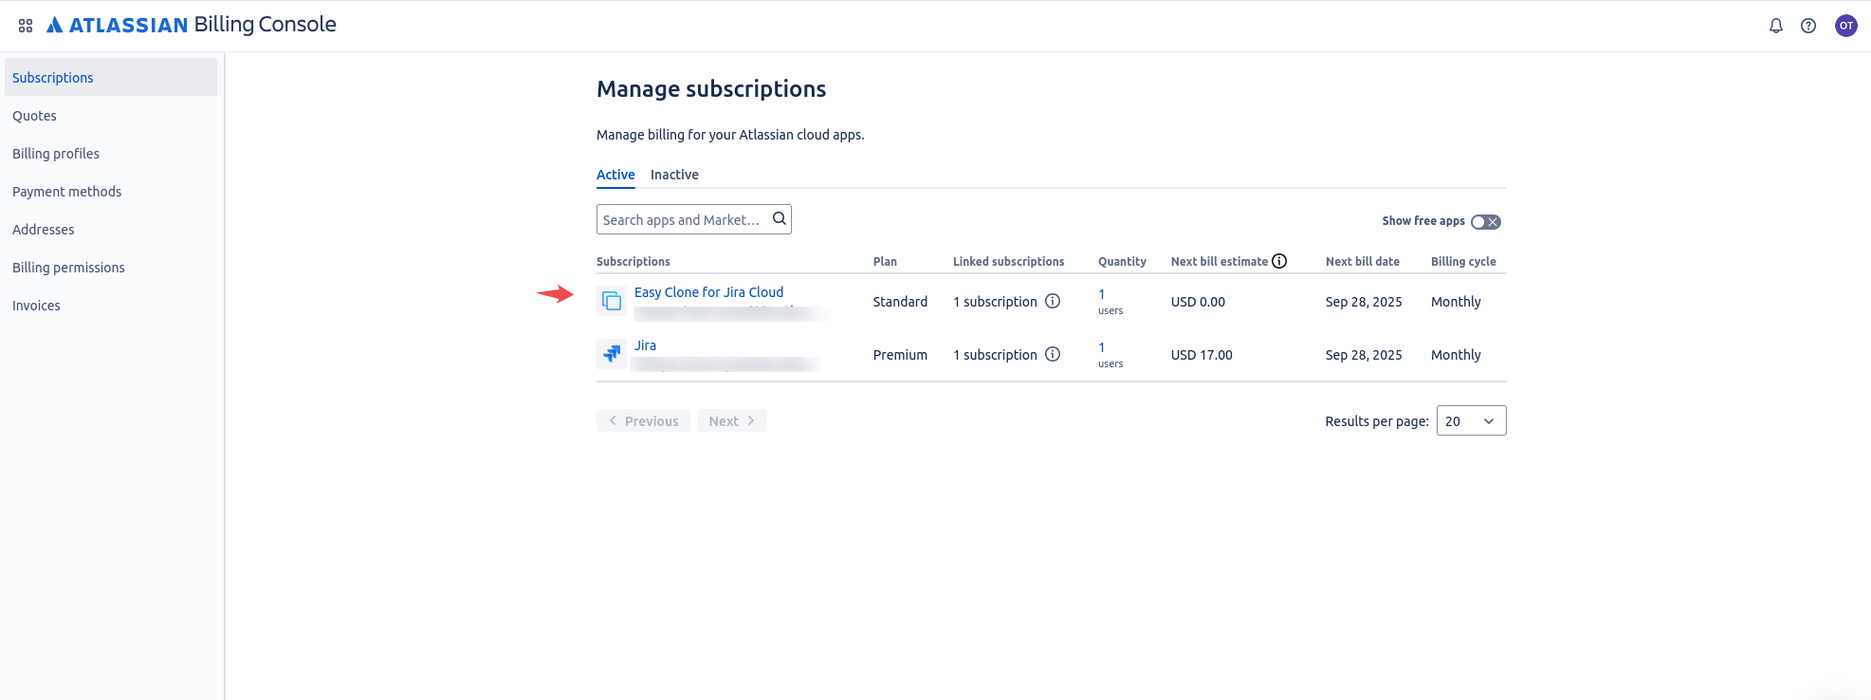Image resolution: width=1871 pixels, height=700 pixels.
Task: Click the Previous page button
Action: [643, 421]
